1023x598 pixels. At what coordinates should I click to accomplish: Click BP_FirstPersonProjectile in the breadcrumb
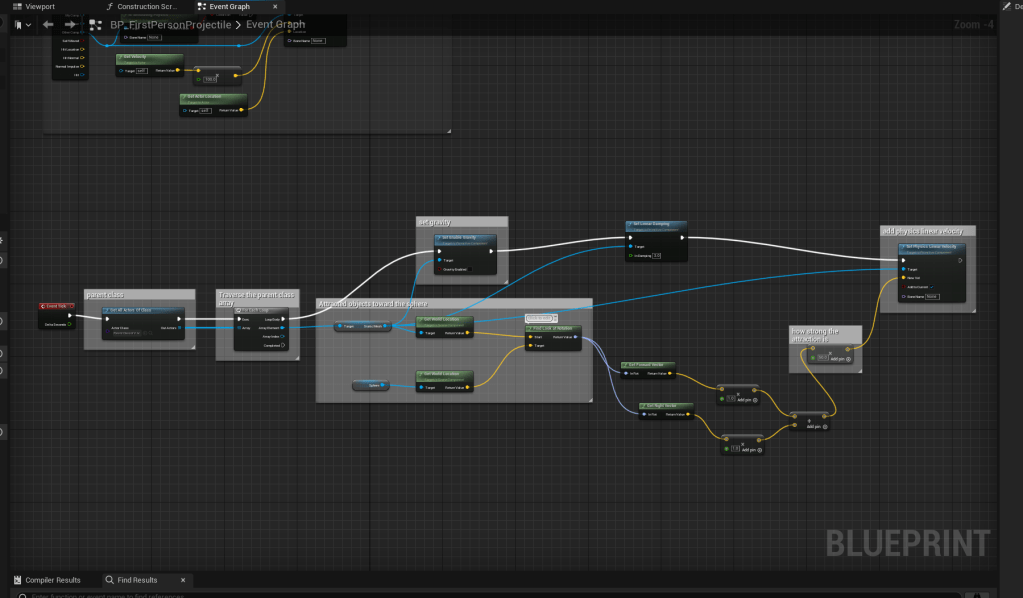click(x=170, y=24)
